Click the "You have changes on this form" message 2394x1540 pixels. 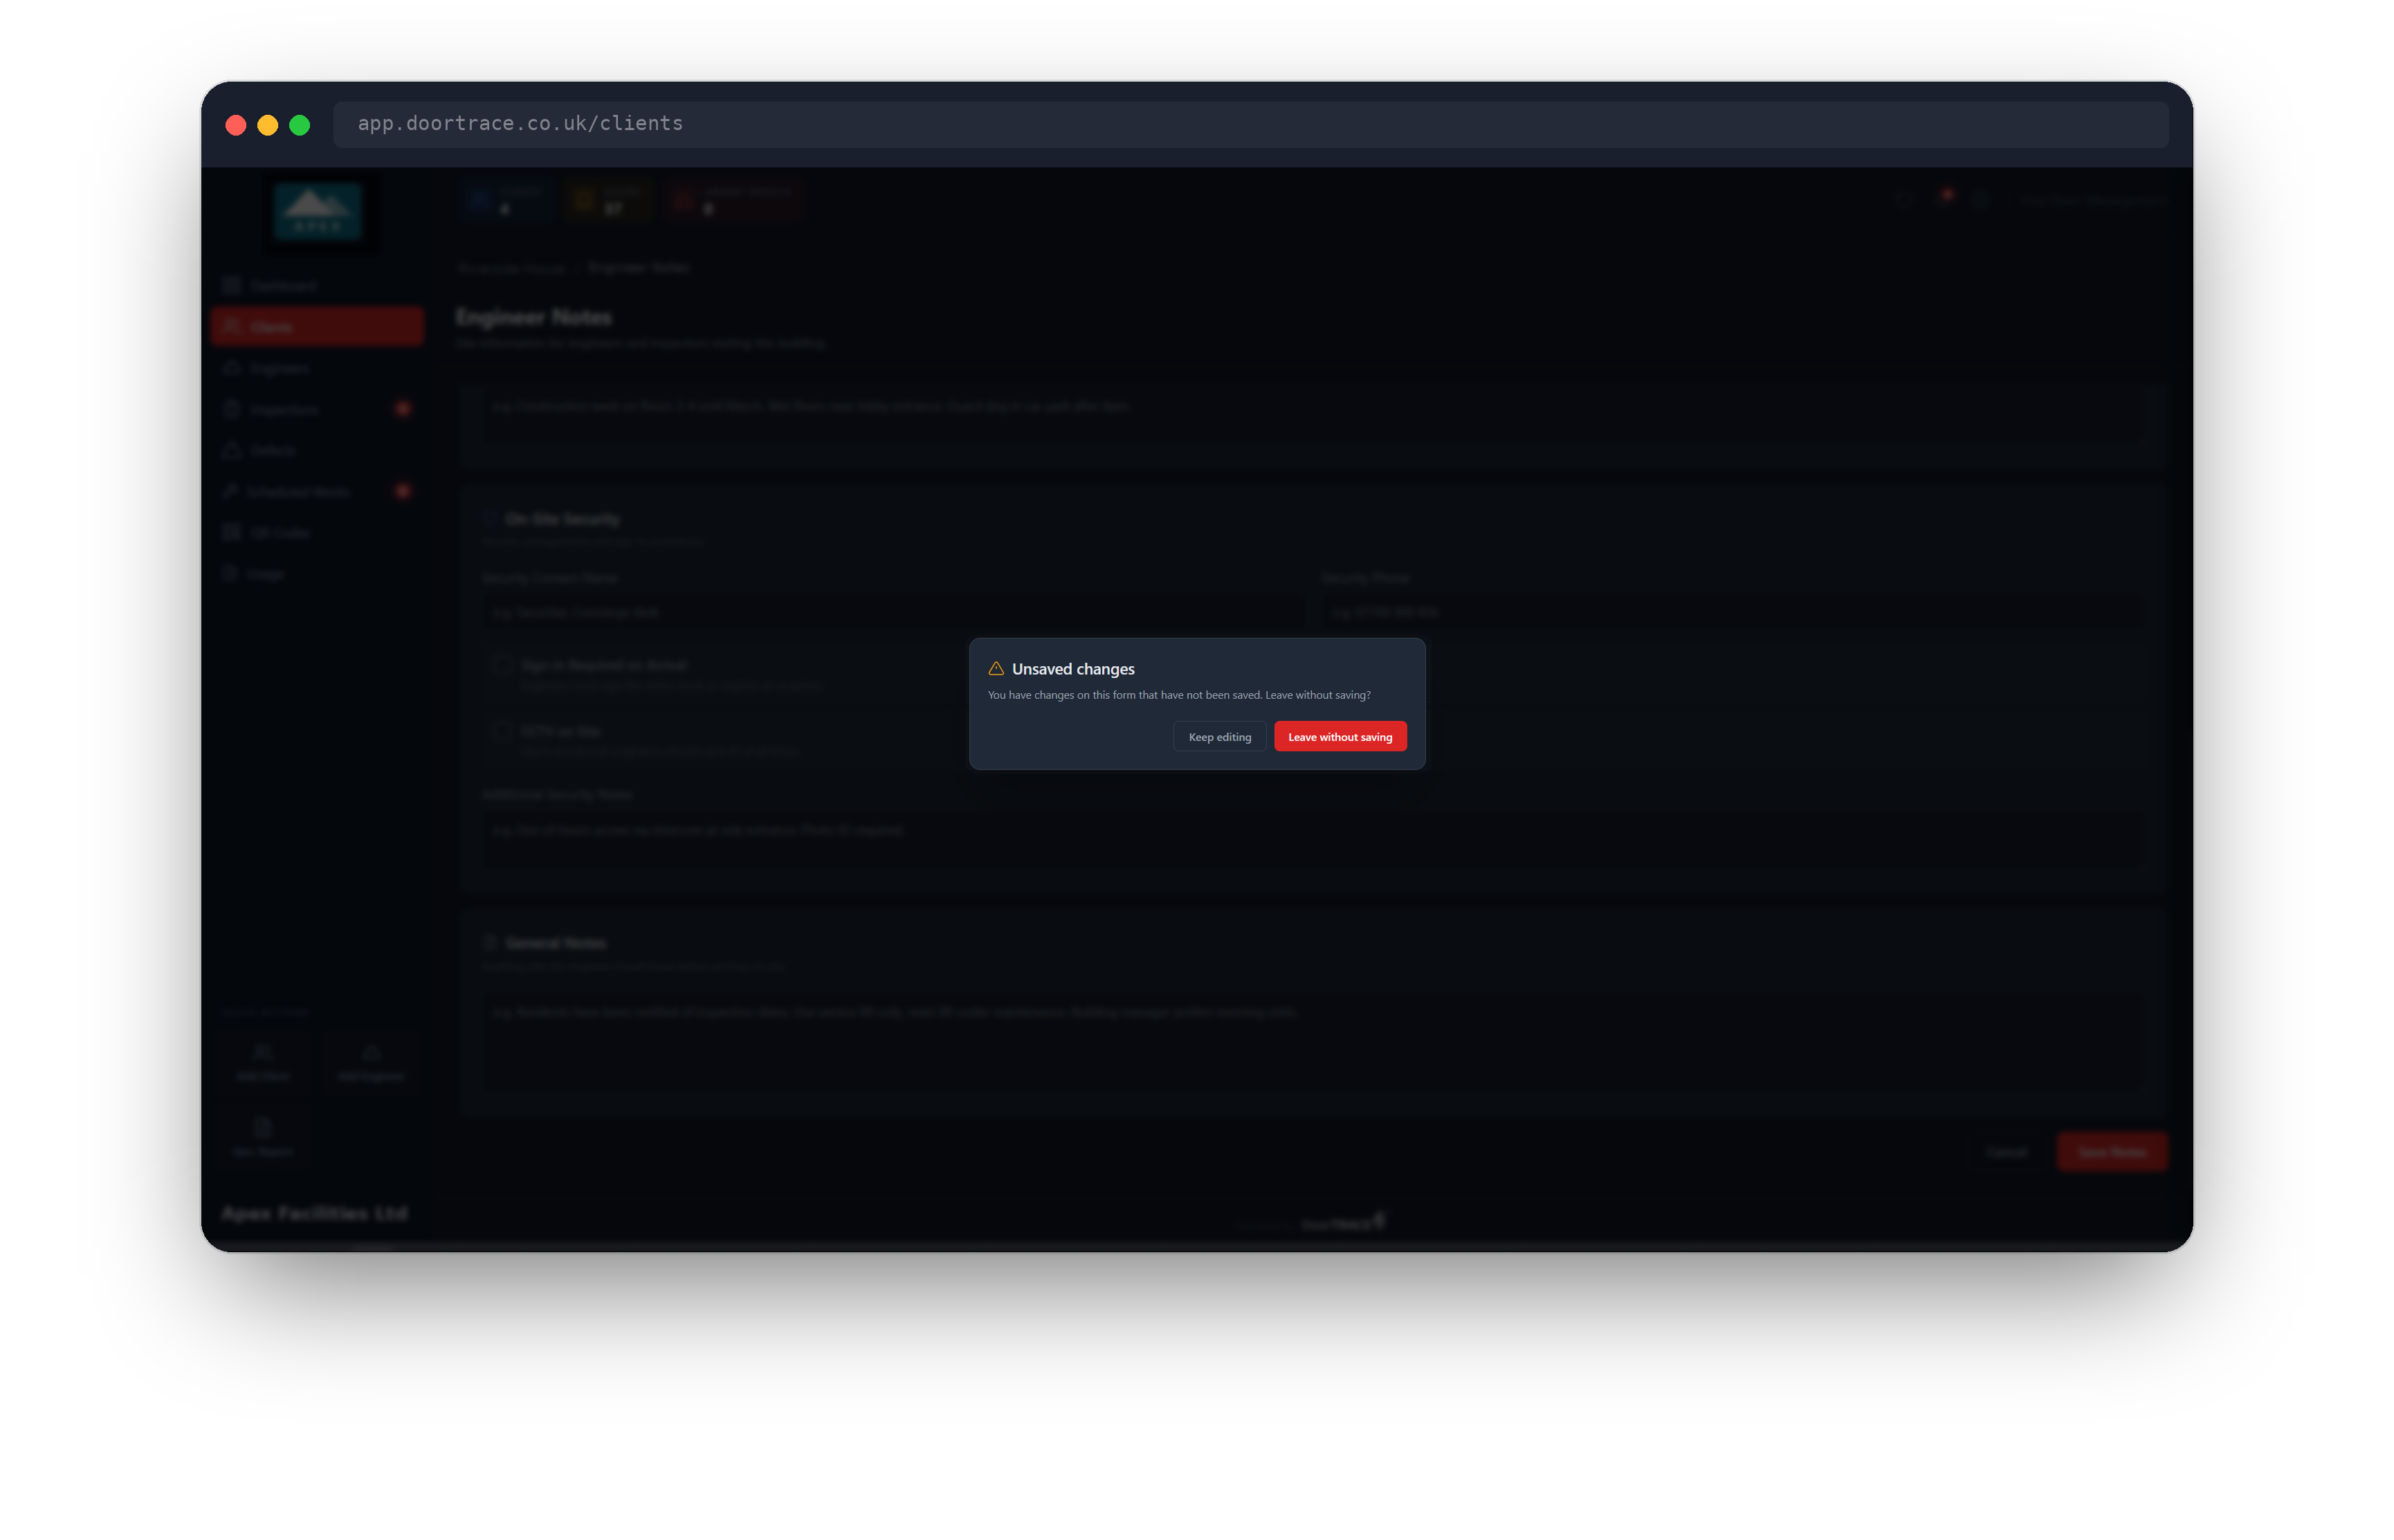tap(1179, 695)
